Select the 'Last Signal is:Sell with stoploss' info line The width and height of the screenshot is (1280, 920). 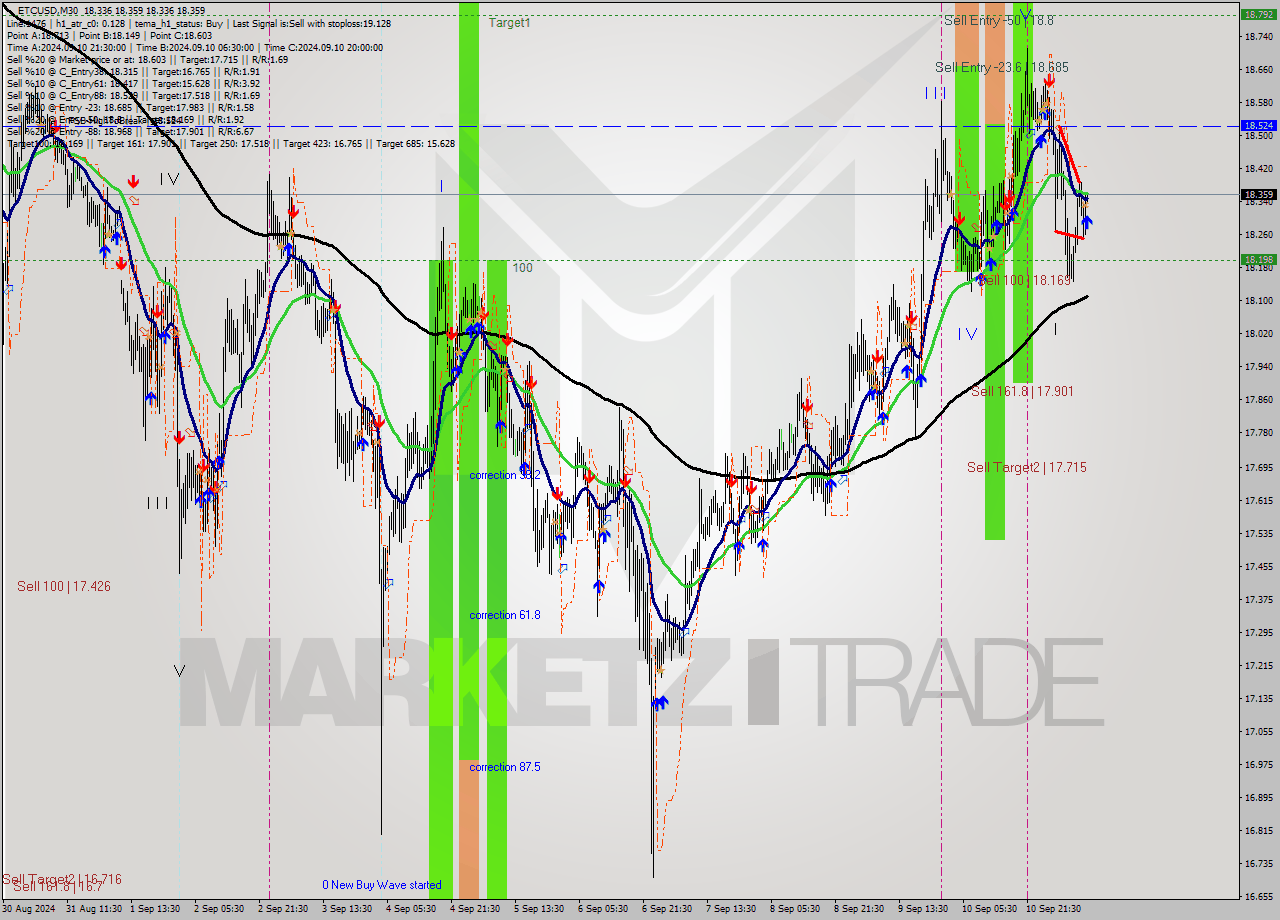click(198, 23)
